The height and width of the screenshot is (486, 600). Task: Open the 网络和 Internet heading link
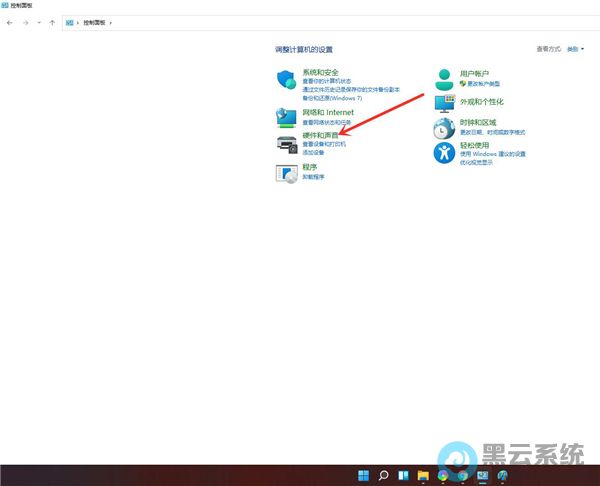[x=328, y=113]
